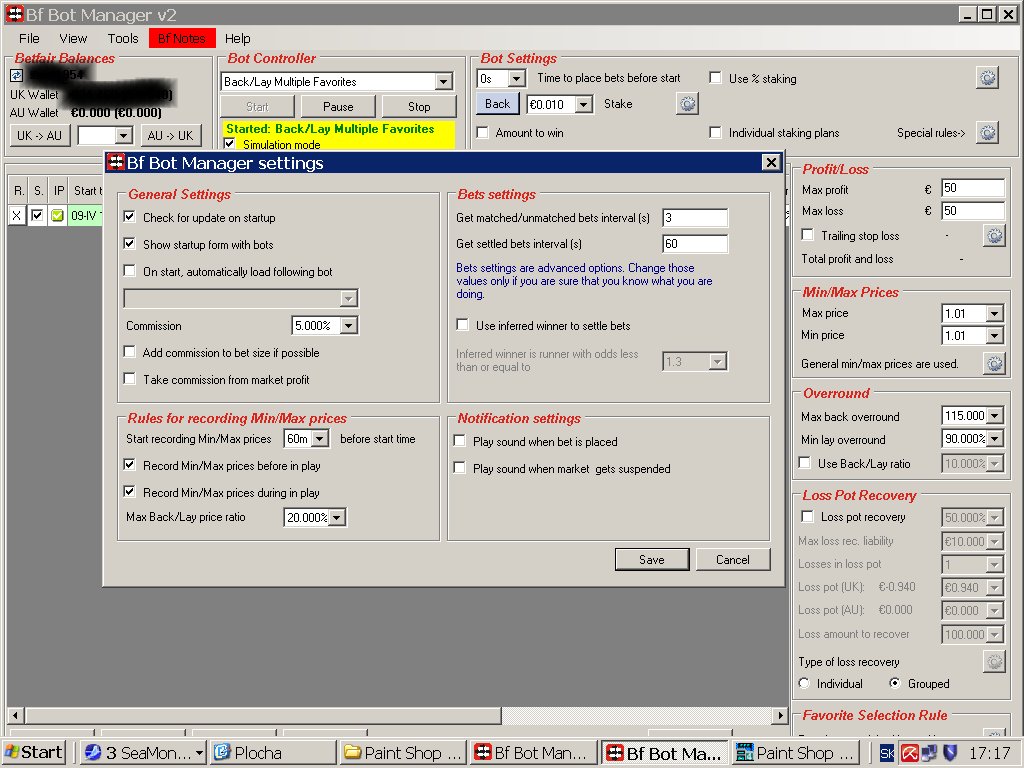
Task: Toggle Record Min/Max prices before in play
Action: 130,465
